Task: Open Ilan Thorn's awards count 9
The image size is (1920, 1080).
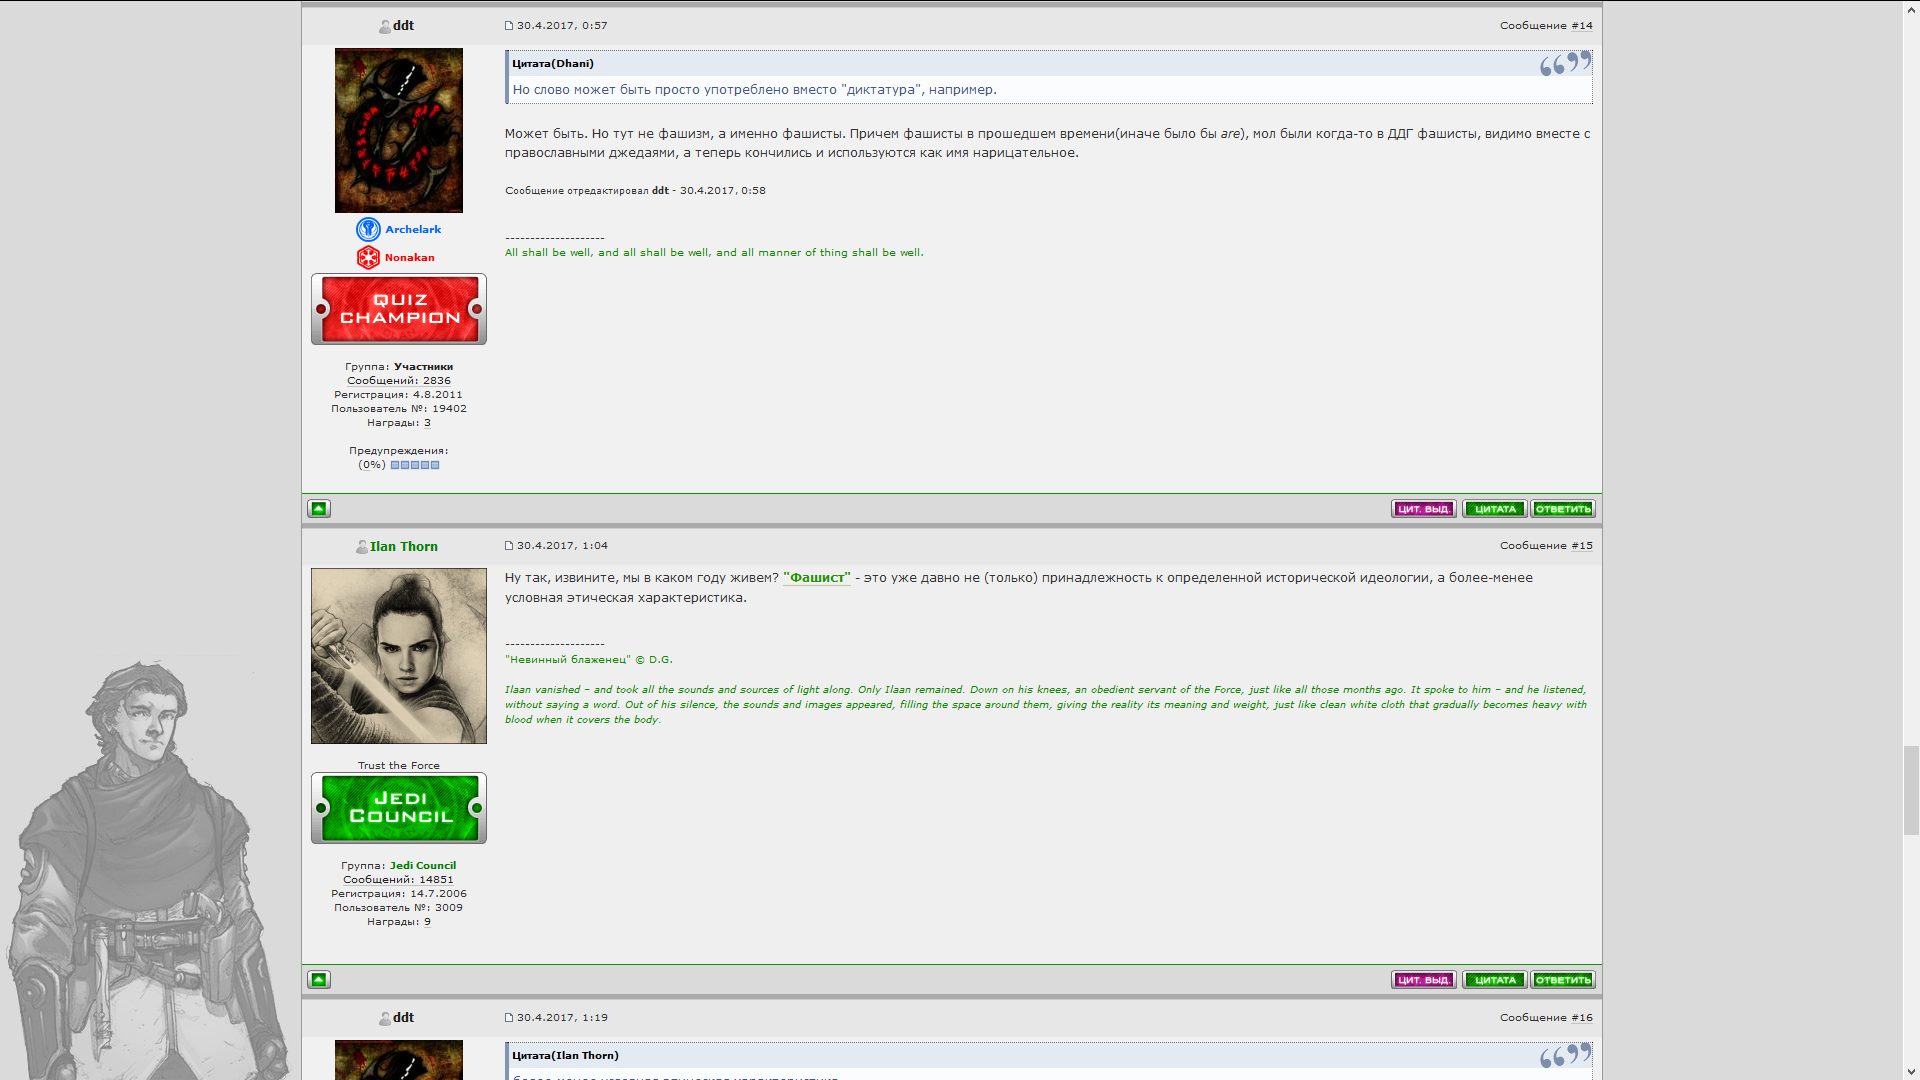Action: click(427, 922)
